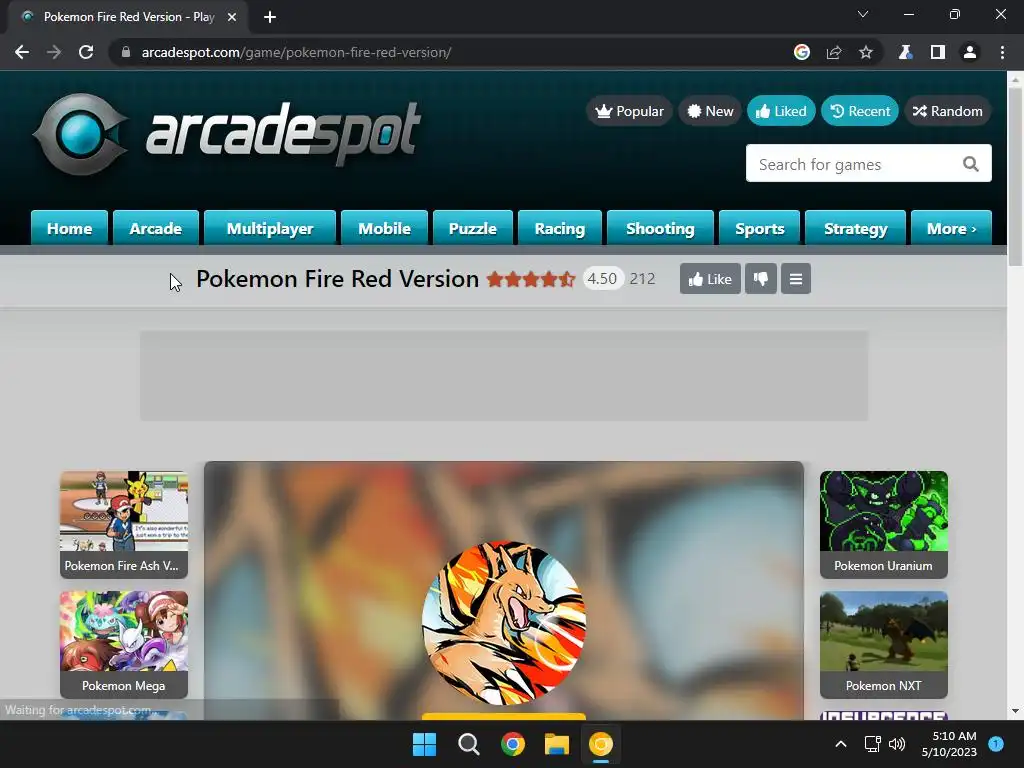The width and height of the screenshot is (1024, 768).
Task: Open the Arcade category
Action: point(155,229)
